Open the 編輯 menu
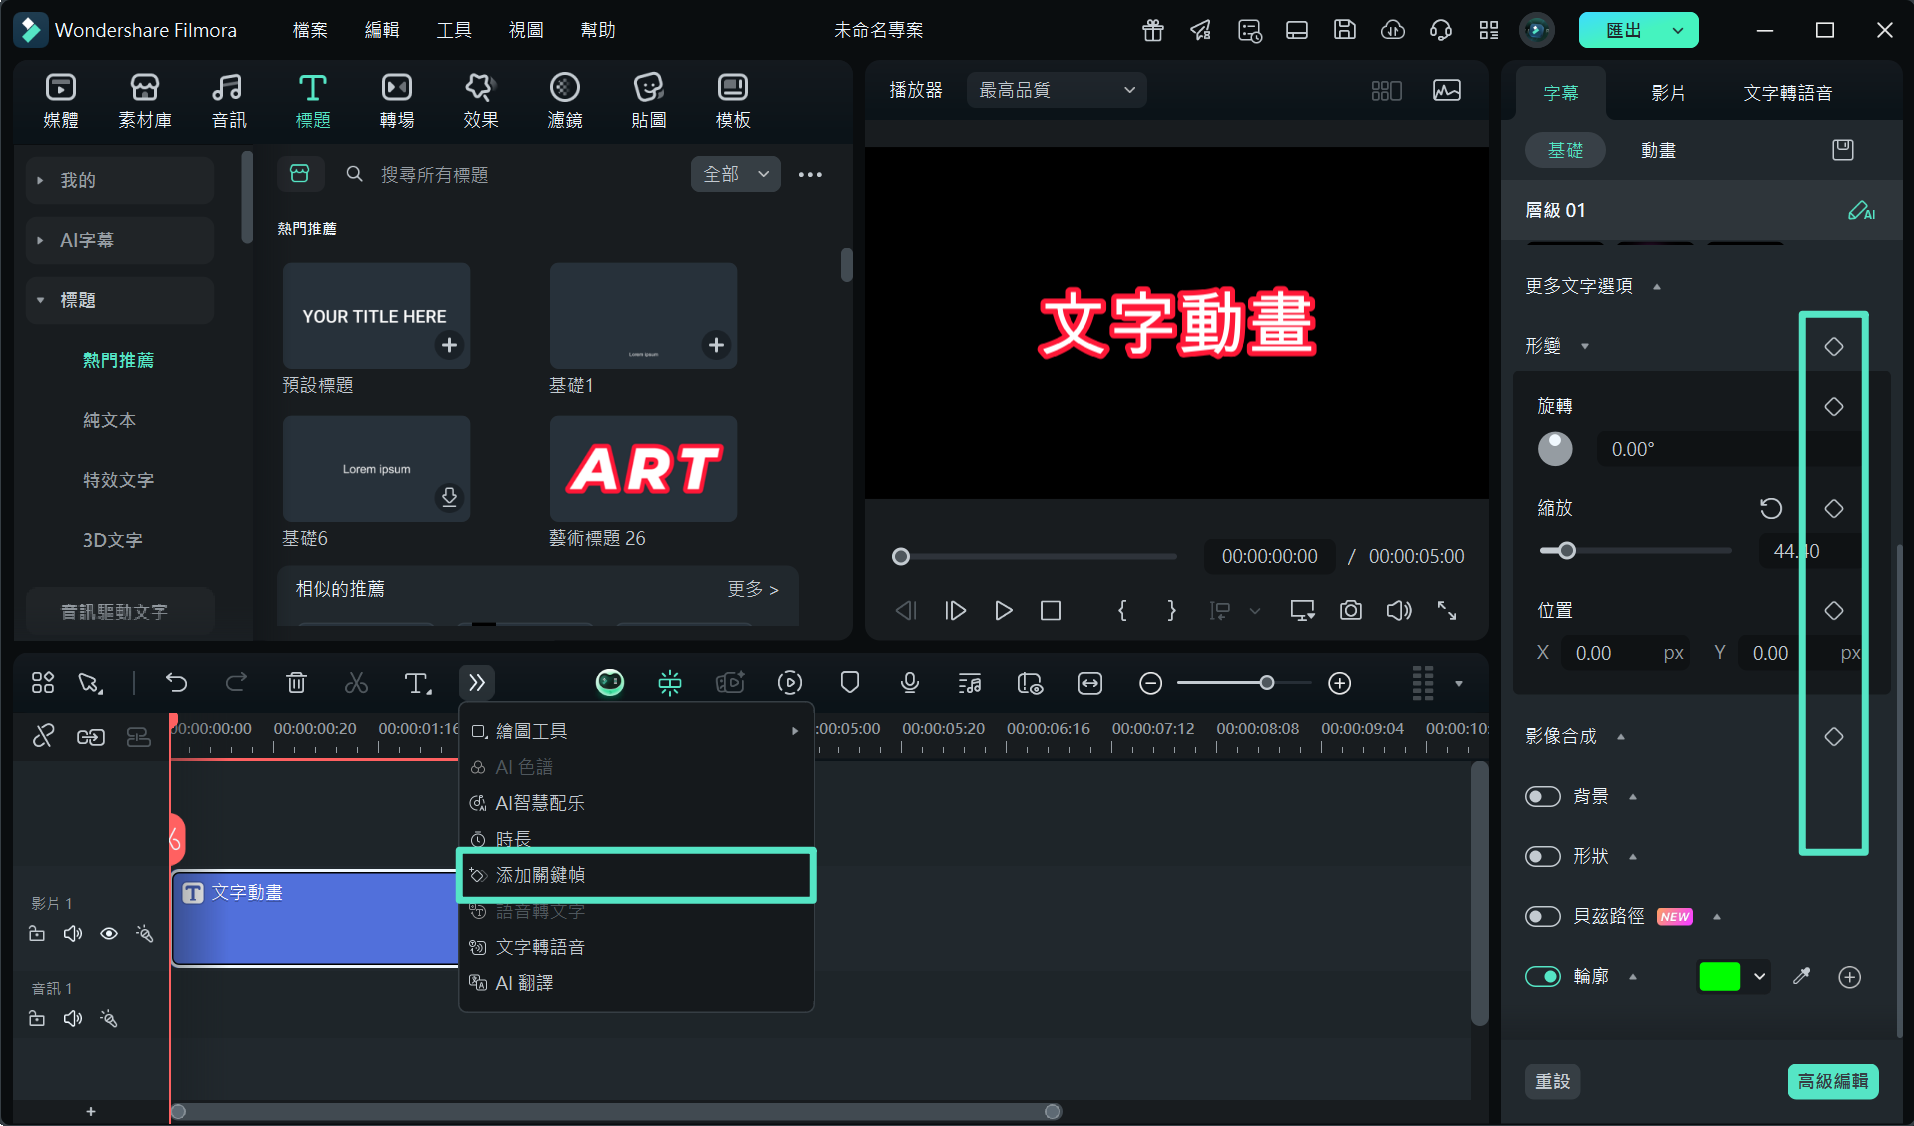Screen dimensions: 1914x1126 coord(382,30)
